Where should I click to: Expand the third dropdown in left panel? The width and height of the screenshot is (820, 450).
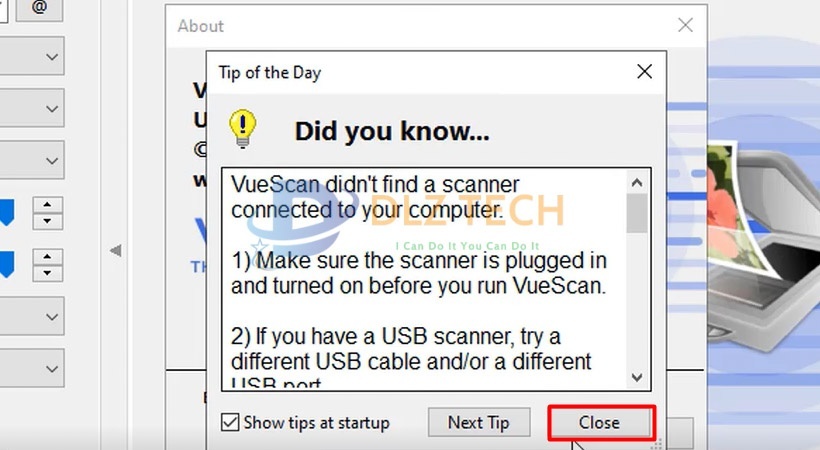(x=31, y=160)
